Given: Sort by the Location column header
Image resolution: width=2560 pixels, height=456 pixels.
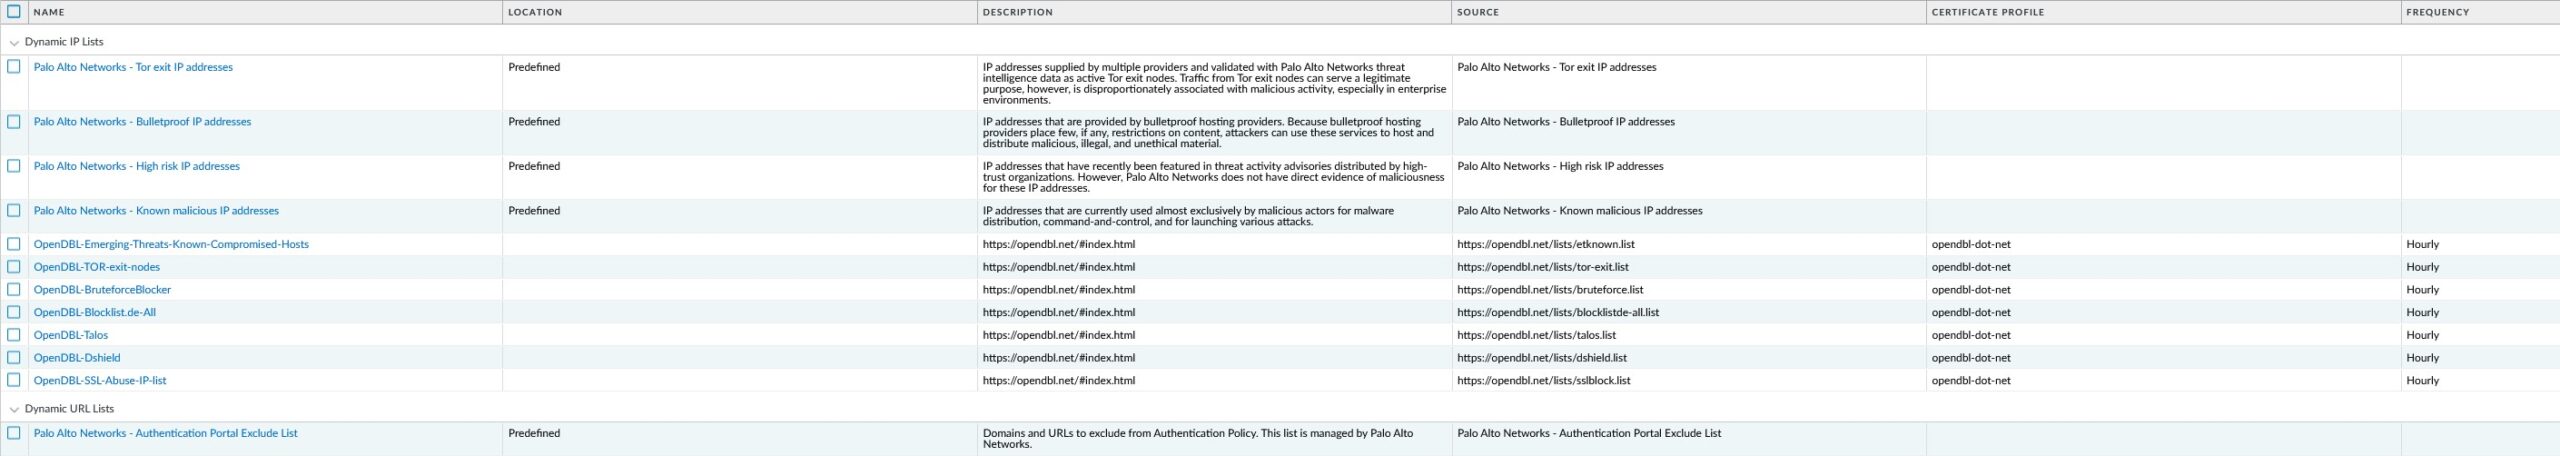Looking at the screenshot, I should coord(535,12).
